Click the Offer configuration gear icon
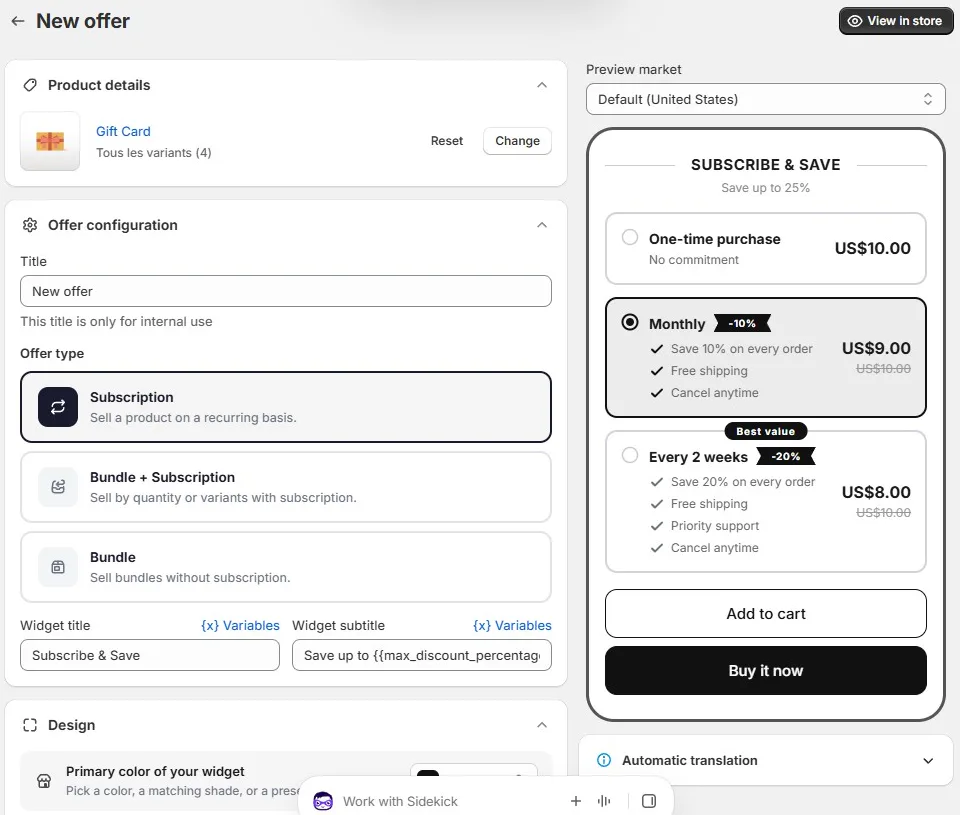960x815 pixels. point(30,225)
